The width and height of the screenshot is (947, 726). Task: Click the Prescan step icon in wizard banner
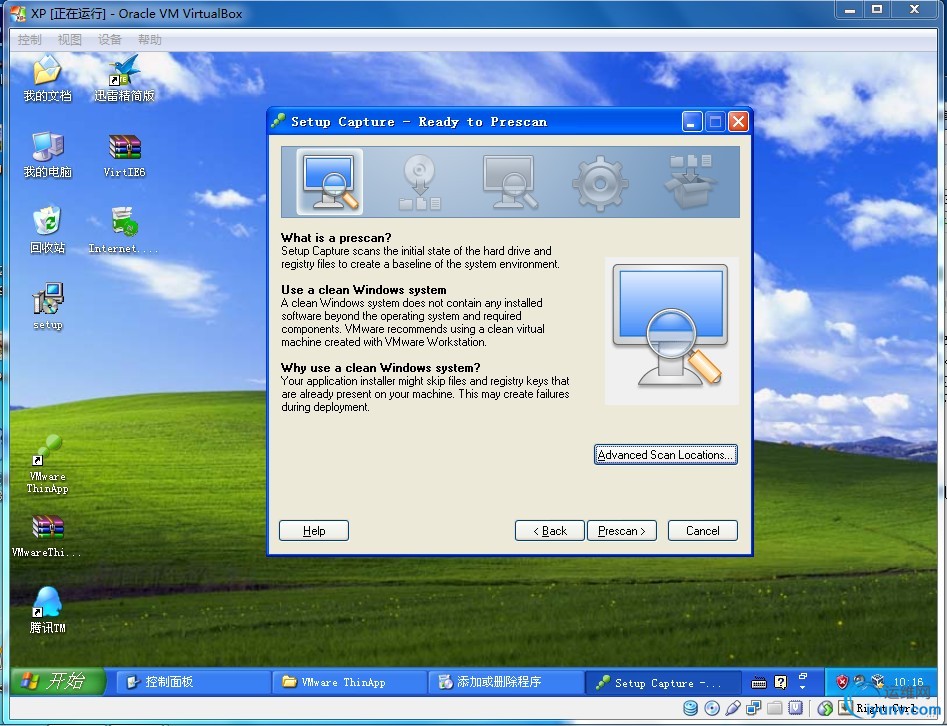click(x=330, y=182)
